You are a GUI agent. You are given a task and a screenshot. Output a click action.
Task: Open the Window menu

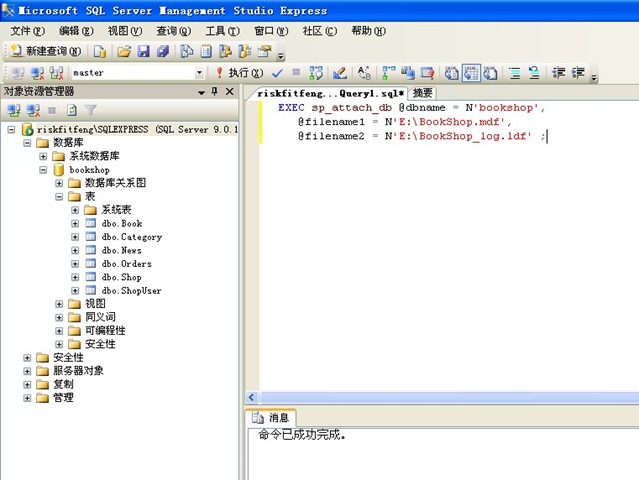tap(271, 31)
